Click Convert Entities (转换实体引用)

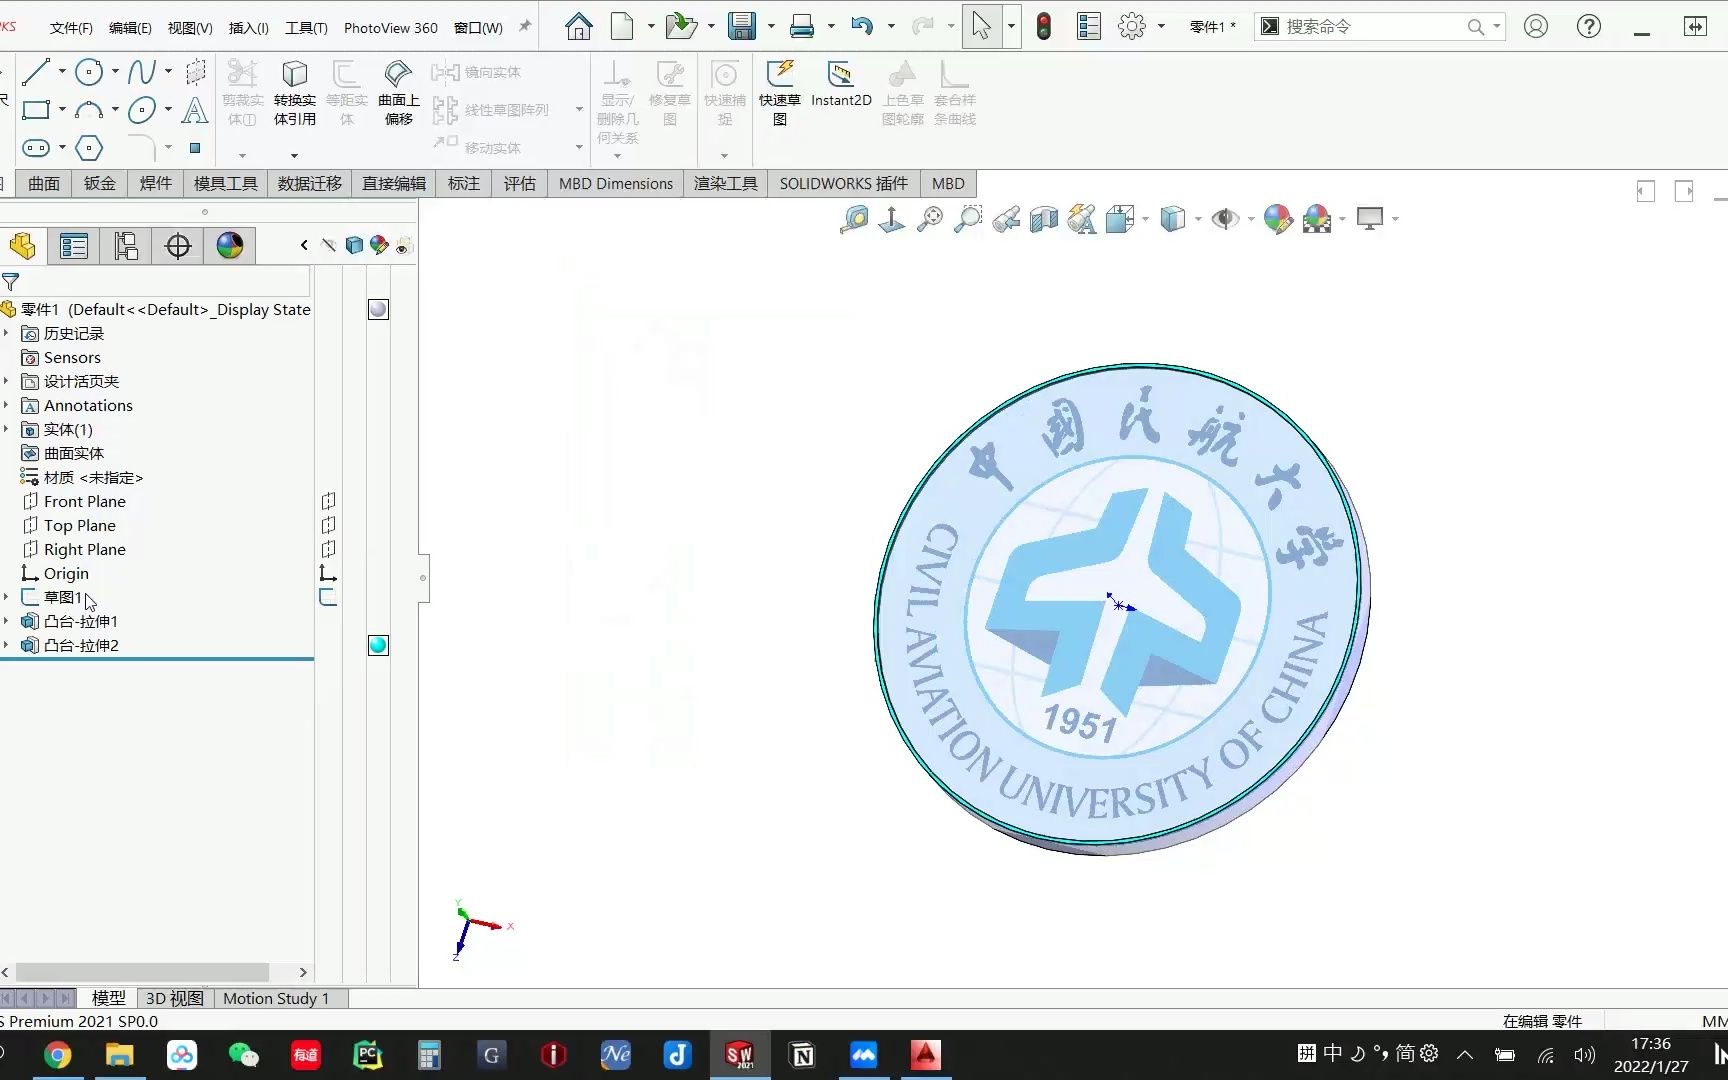(x=295, y=93)
